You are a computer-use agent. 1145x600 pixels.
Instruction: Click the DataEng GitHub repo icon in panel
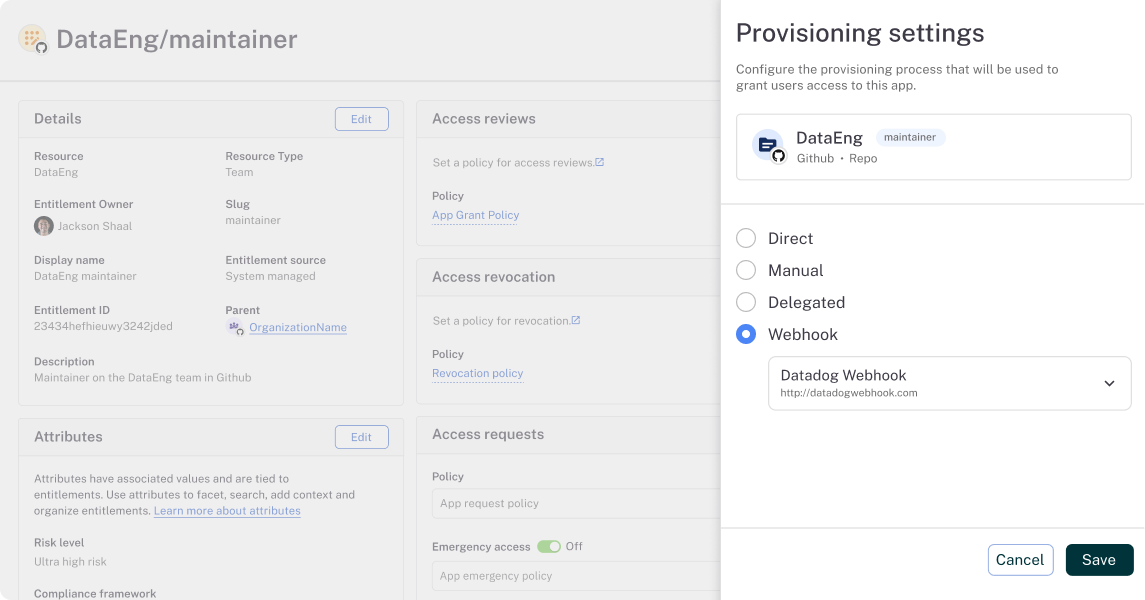click(x=769, y=146)
